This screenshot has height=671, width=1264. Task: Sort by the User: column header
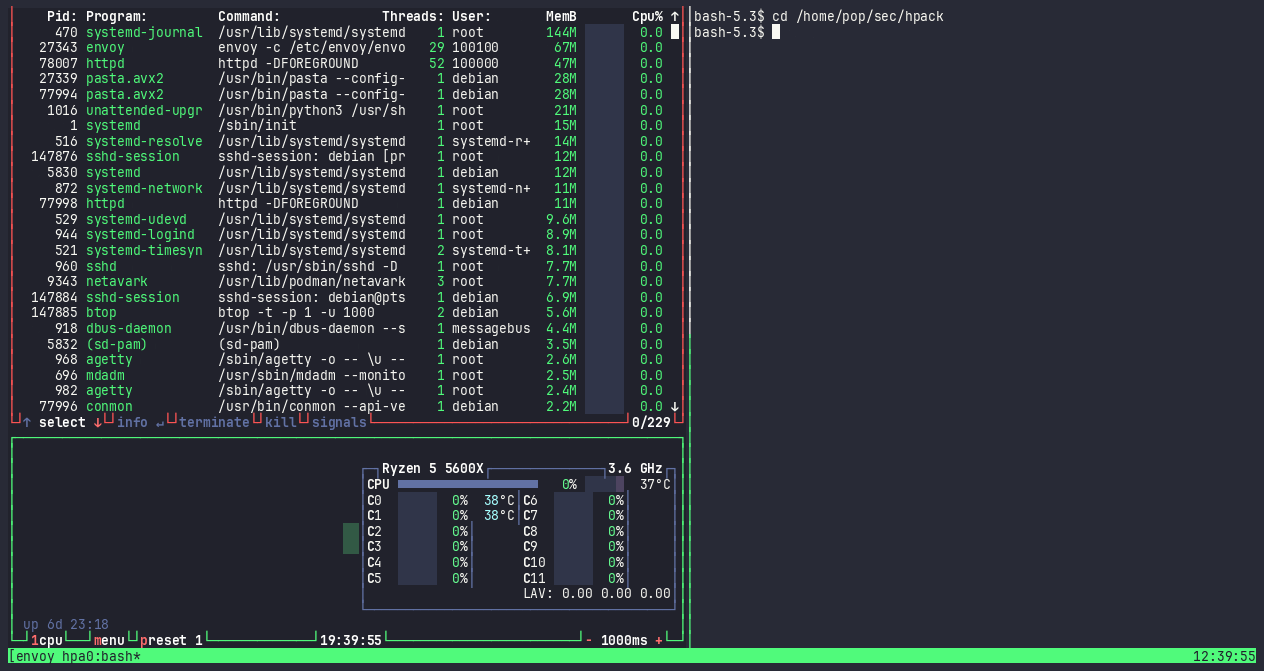coord(471,16)
